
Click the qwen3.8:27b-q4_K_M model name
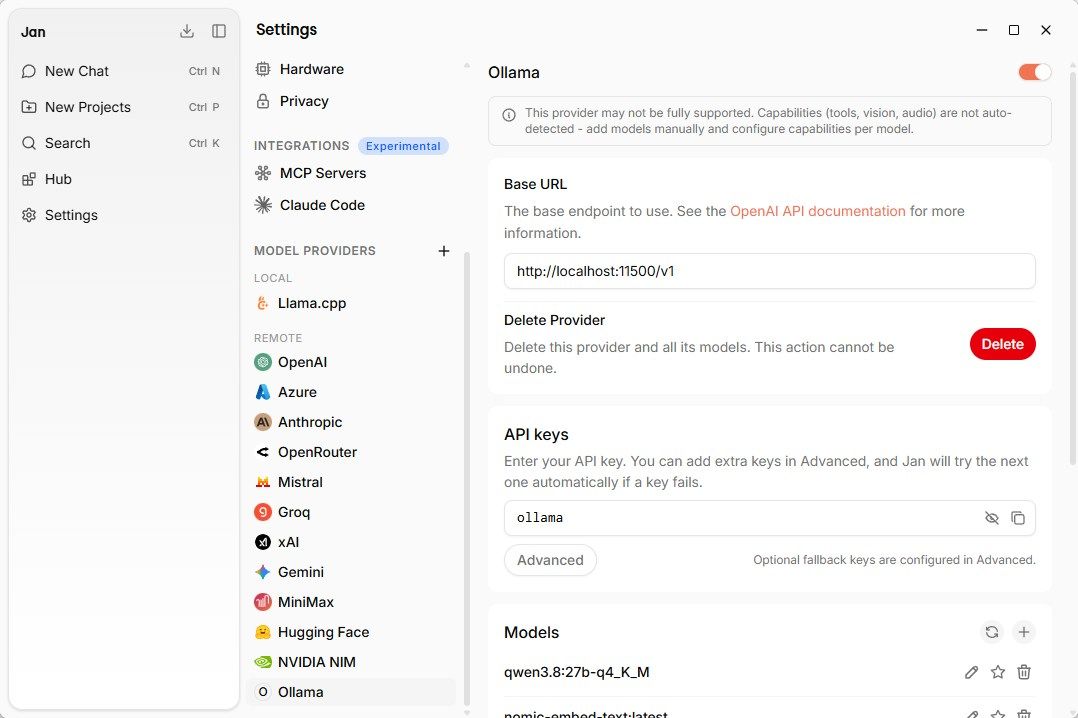coord(577,672)
